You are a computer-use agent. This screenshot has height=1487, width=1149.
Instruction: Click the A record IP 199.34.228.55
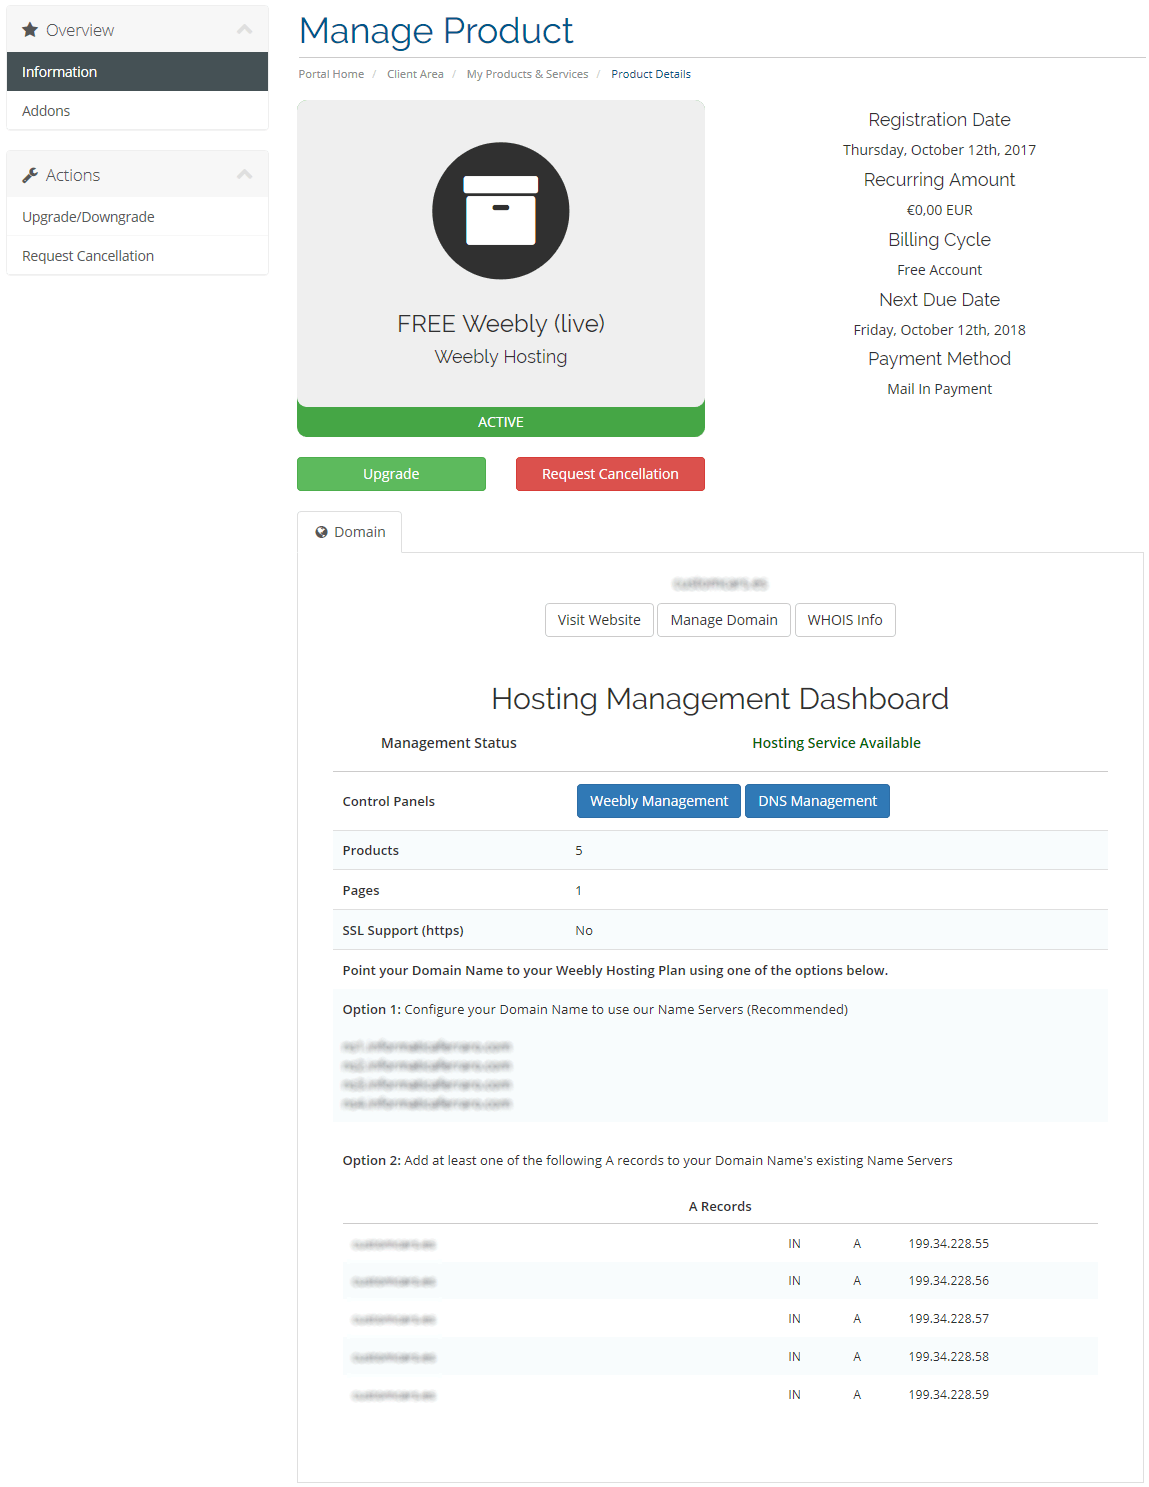(x=948, y=1244)
